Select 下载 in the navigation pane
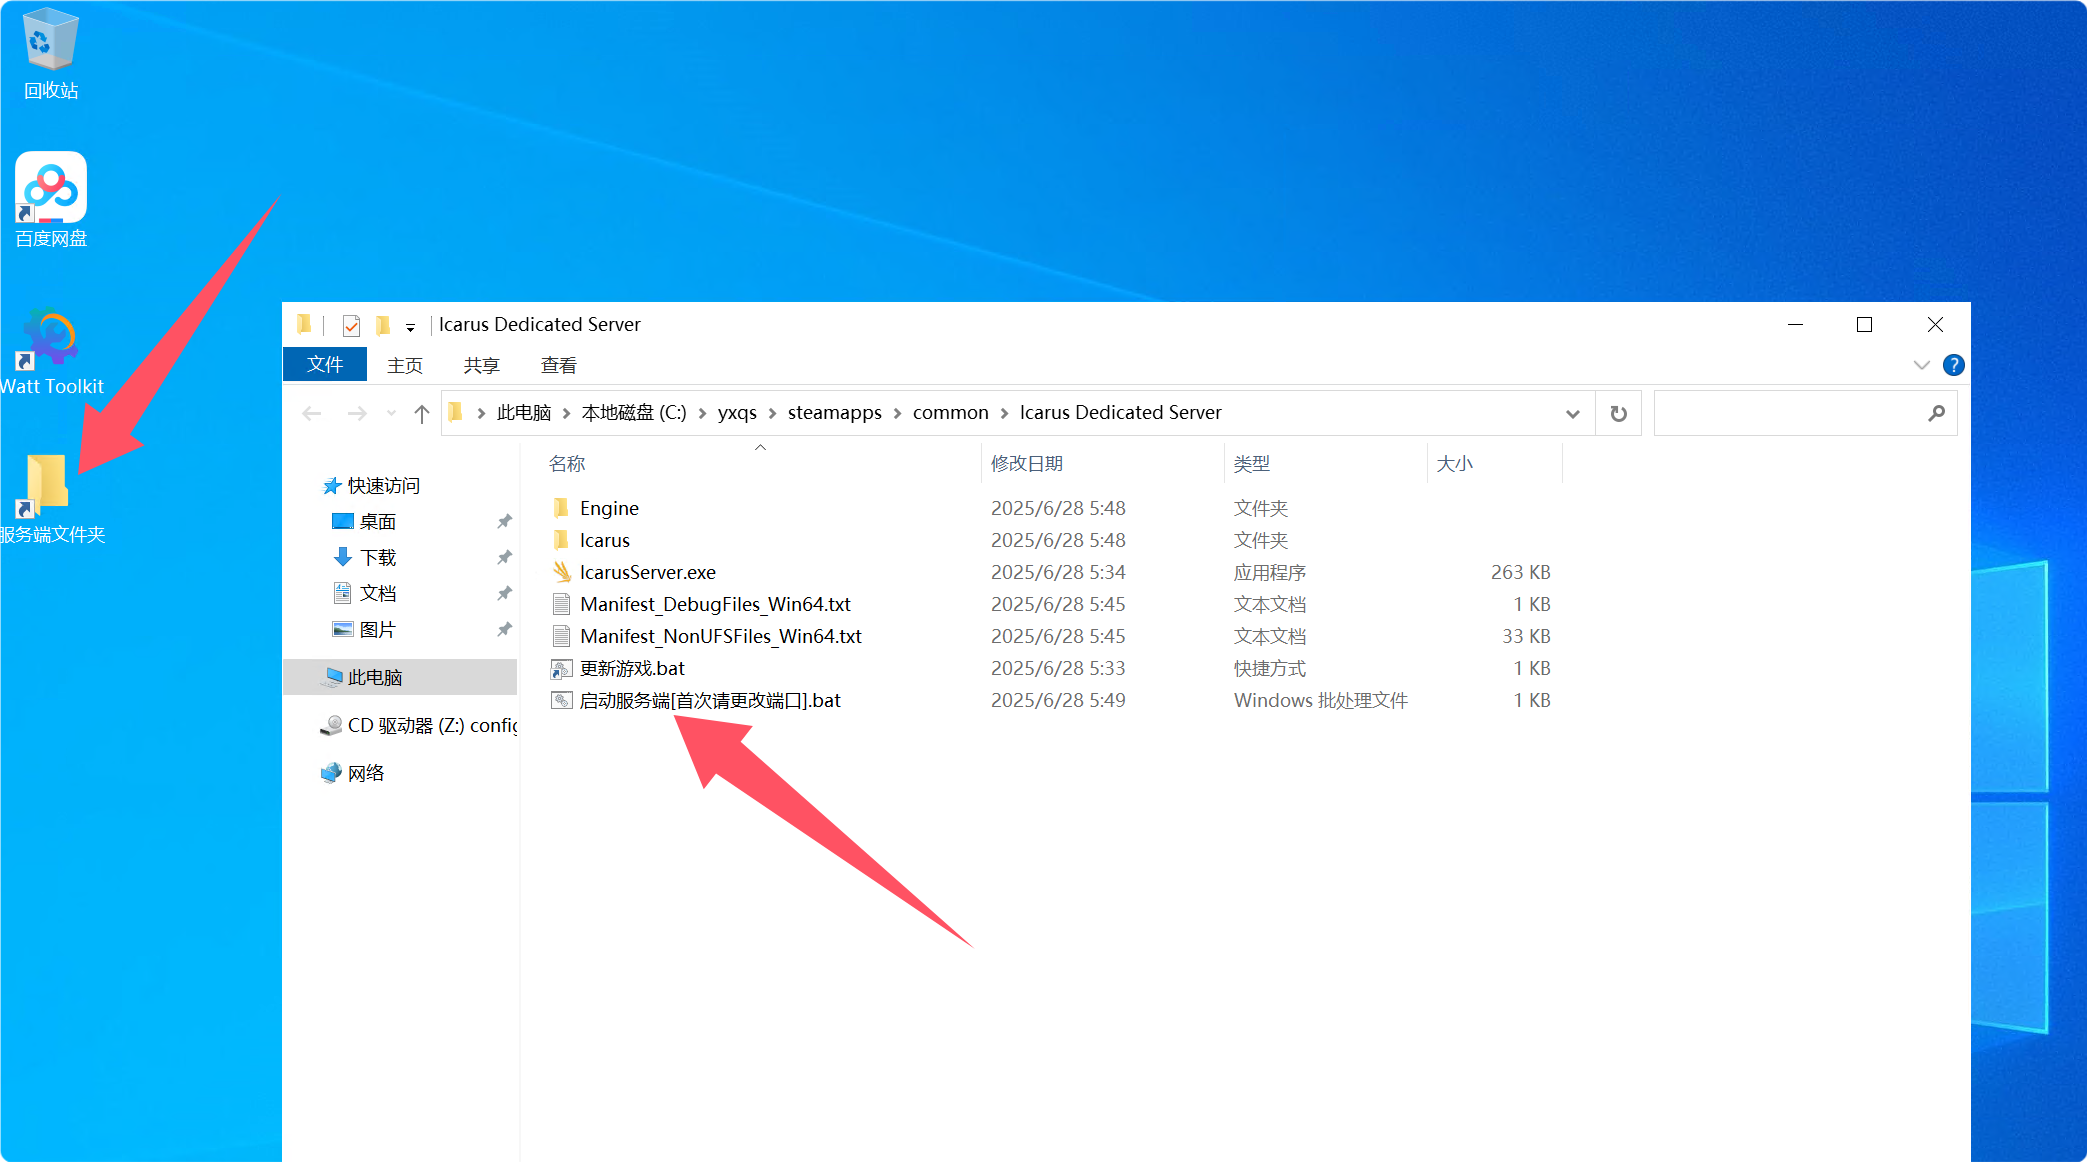 [x=377, y=558]
